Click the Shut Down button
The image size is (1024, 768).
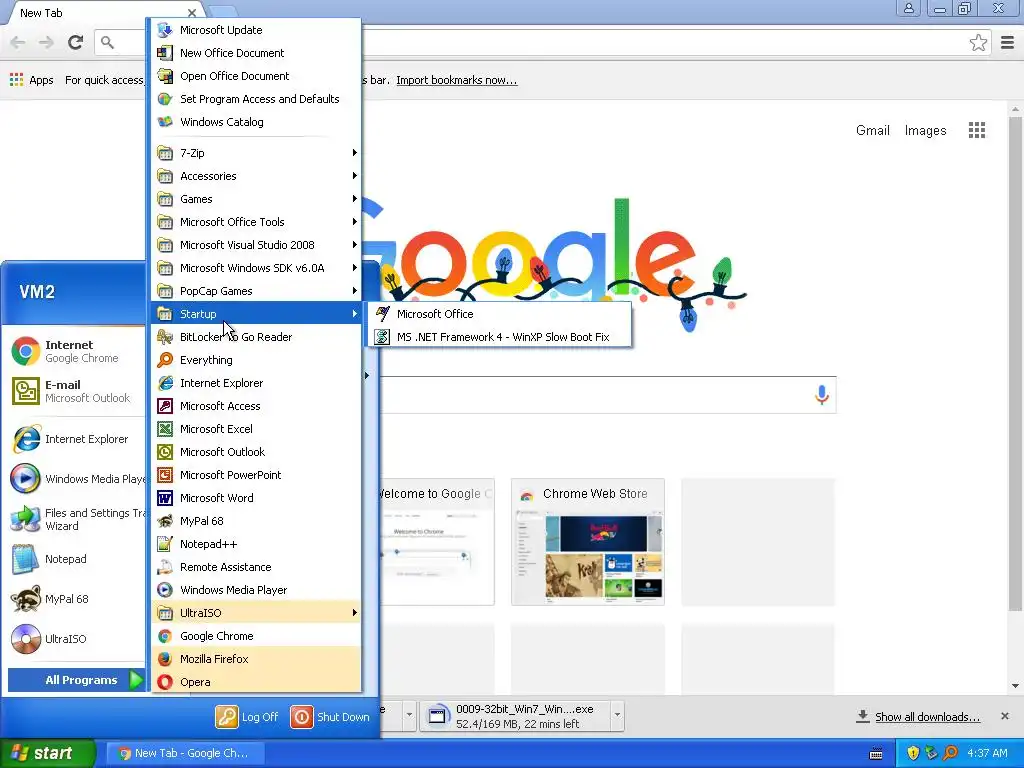330,717
